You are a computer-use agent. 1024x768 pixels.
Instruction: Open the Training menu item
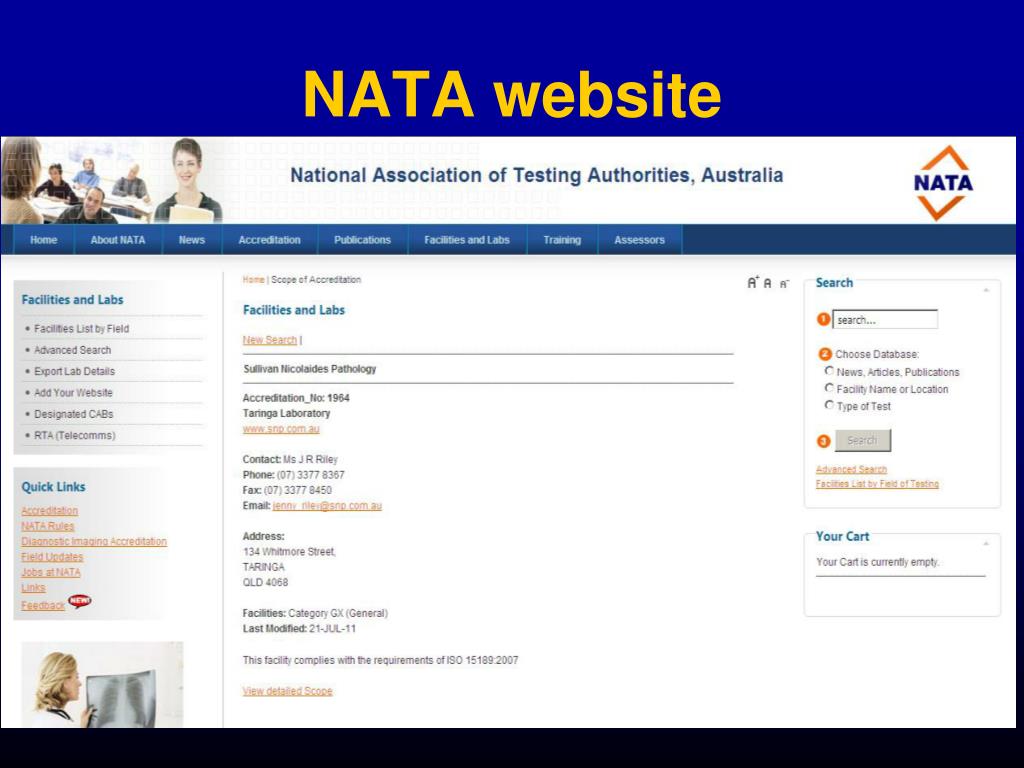tap(562, 240)
